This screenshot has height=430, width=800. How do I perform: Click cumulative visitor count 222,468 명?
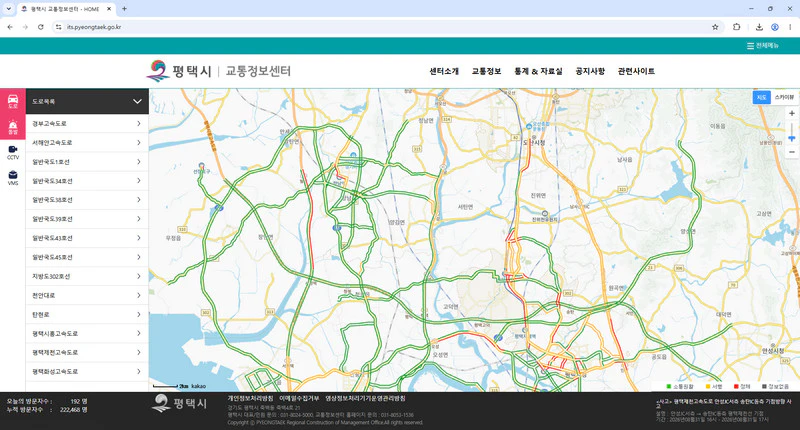73,410
